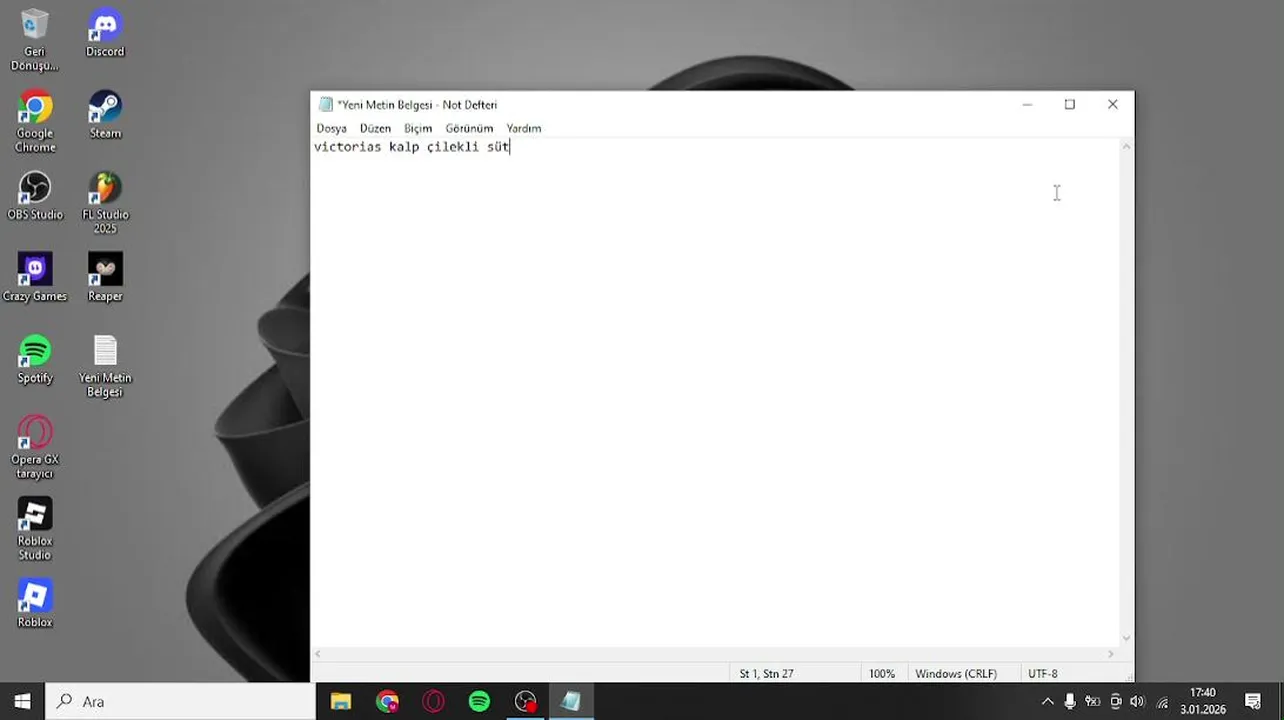Click the "St 1, Stn 27" status entry
1284x720 pixels.
767,674
